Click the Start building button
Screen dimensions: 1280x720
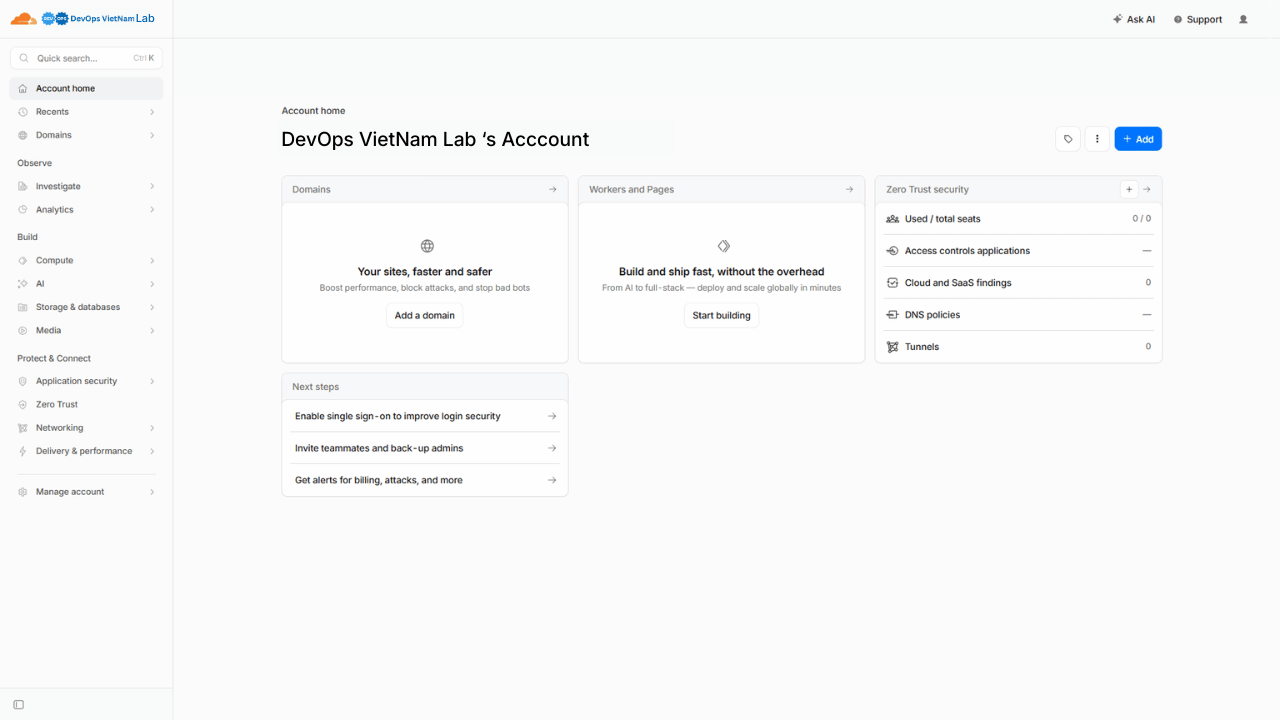pyautogui.click(x=721, y=316)
